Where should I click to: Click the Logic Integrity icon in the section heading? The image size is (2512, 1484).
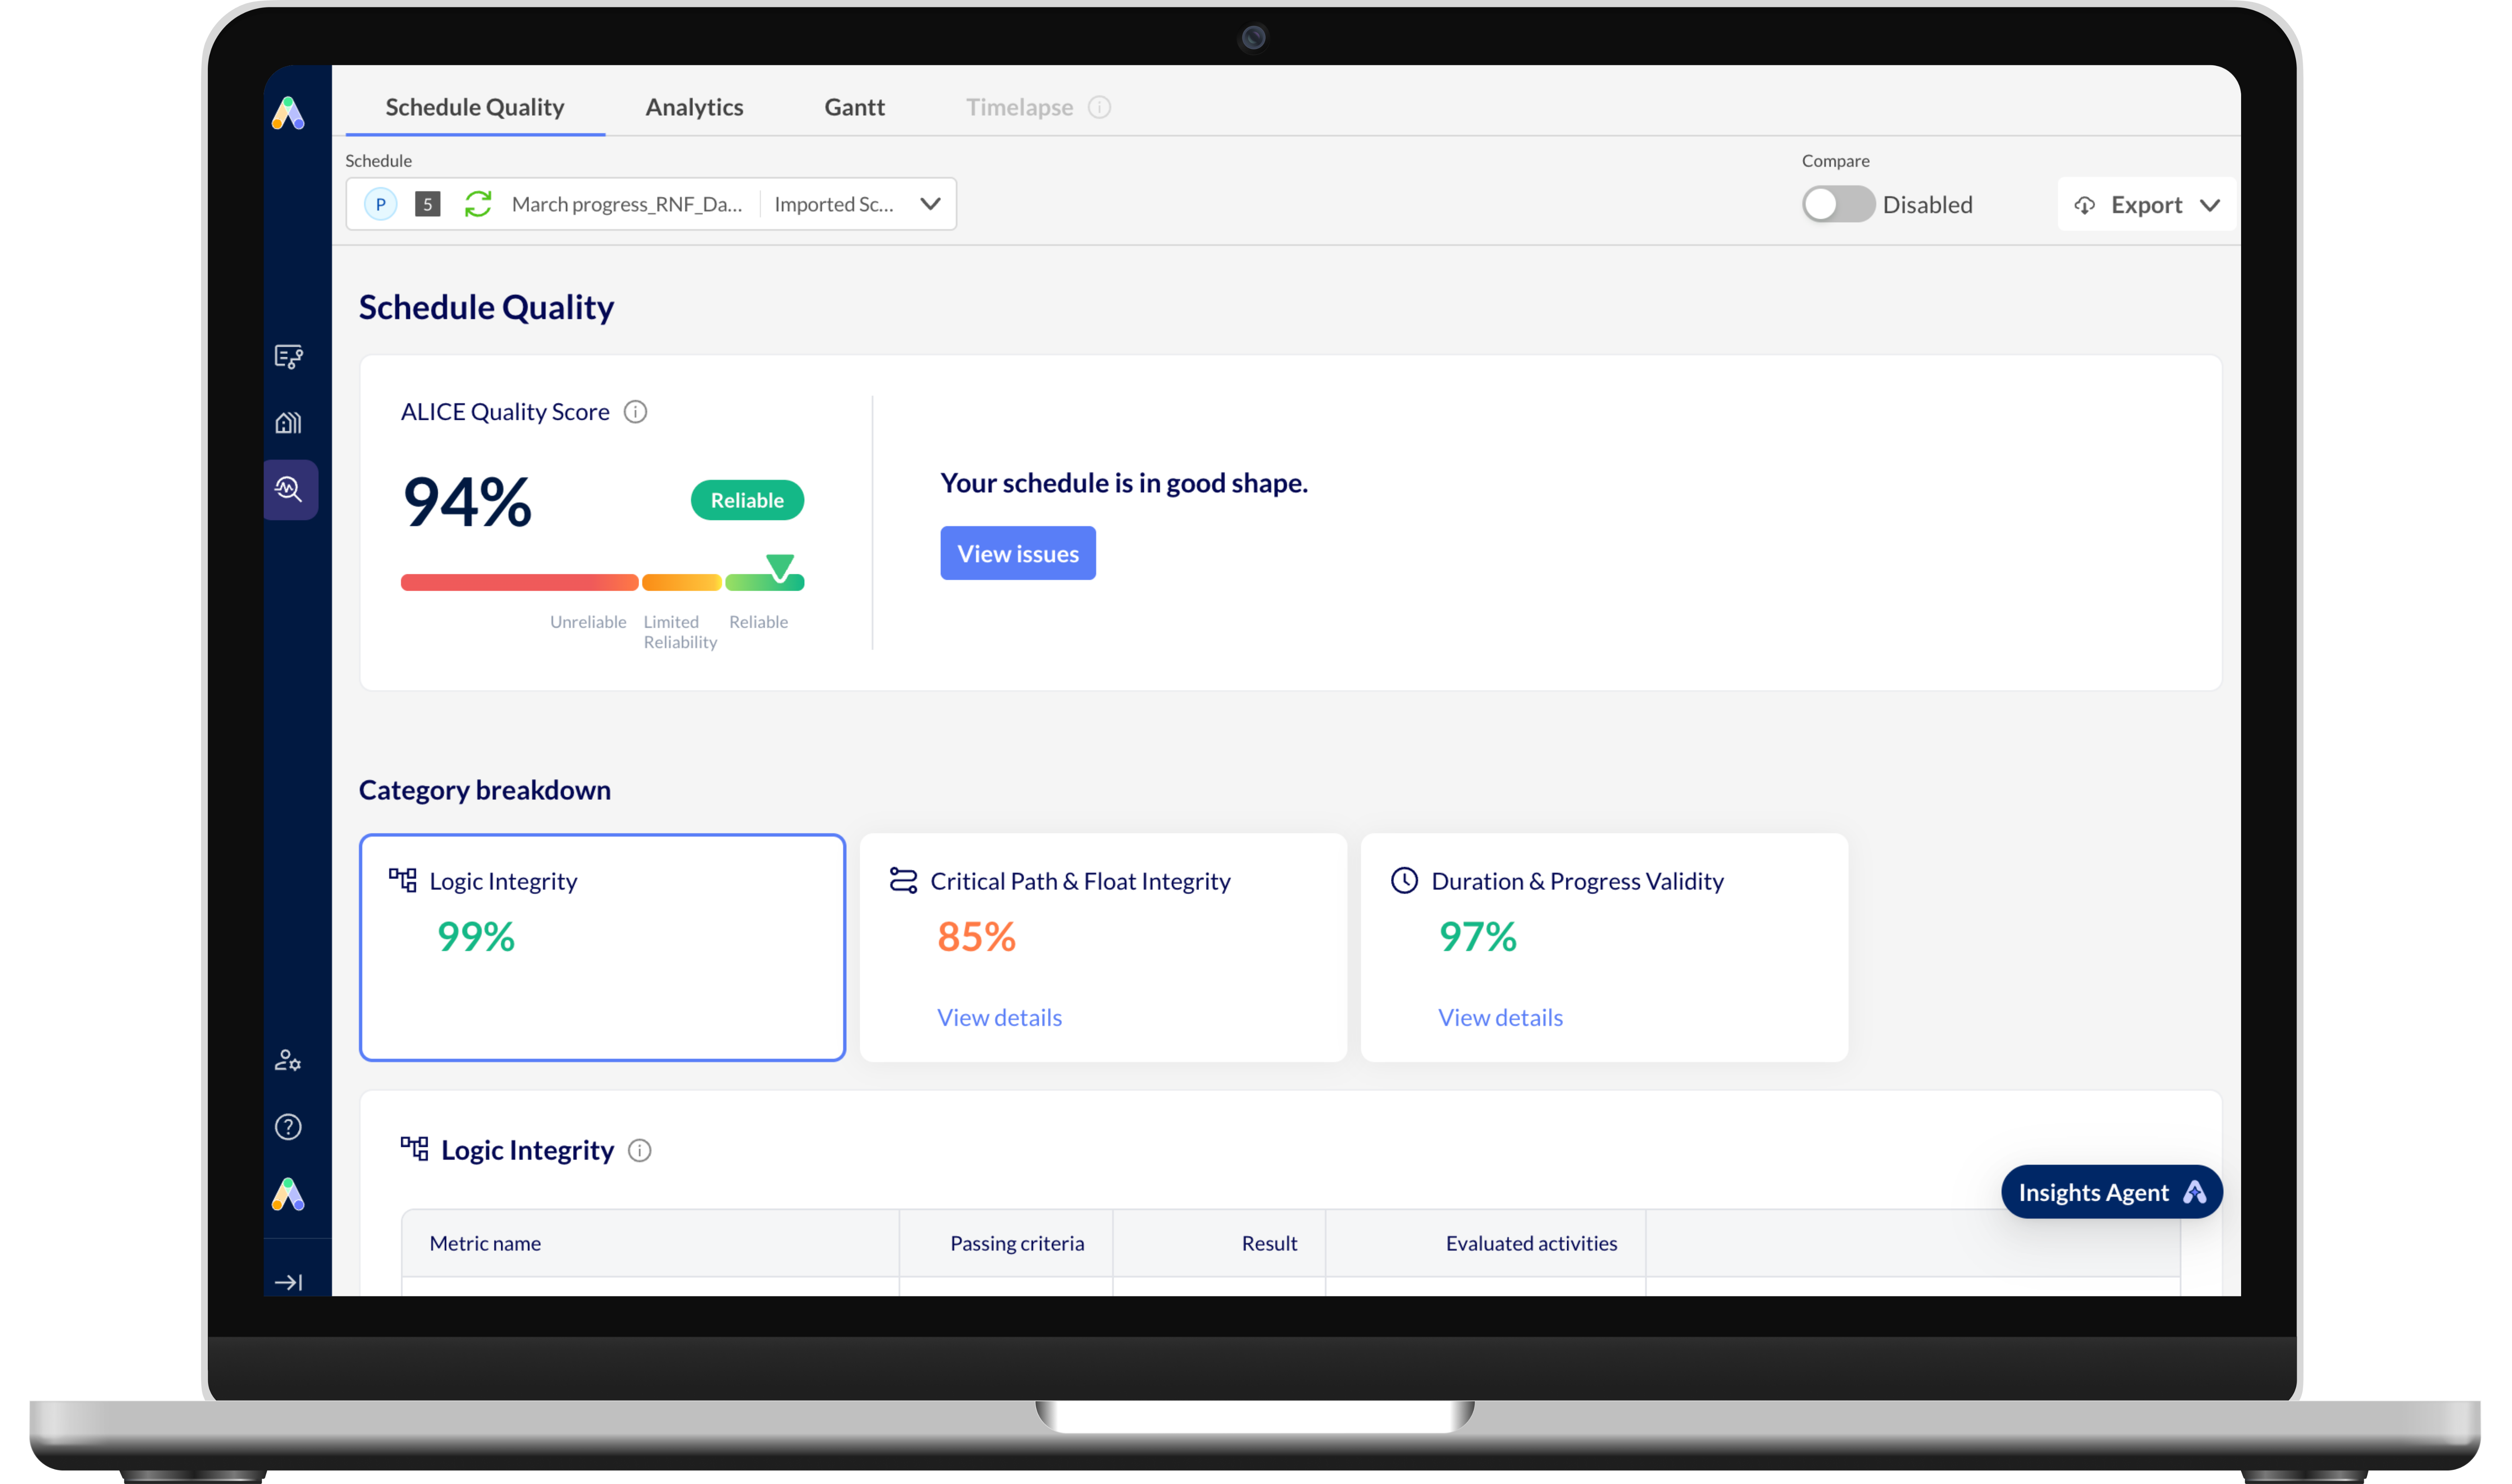pos(414,1148)
